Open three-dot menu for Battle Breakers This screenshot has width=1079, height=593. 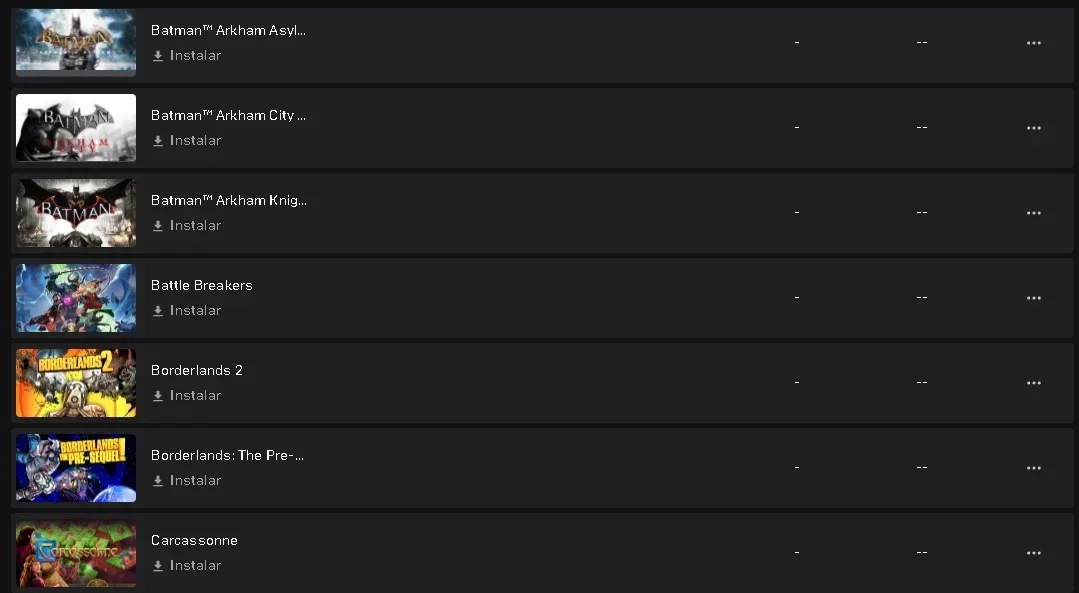pyautogui.click(x=1034, y=298)
